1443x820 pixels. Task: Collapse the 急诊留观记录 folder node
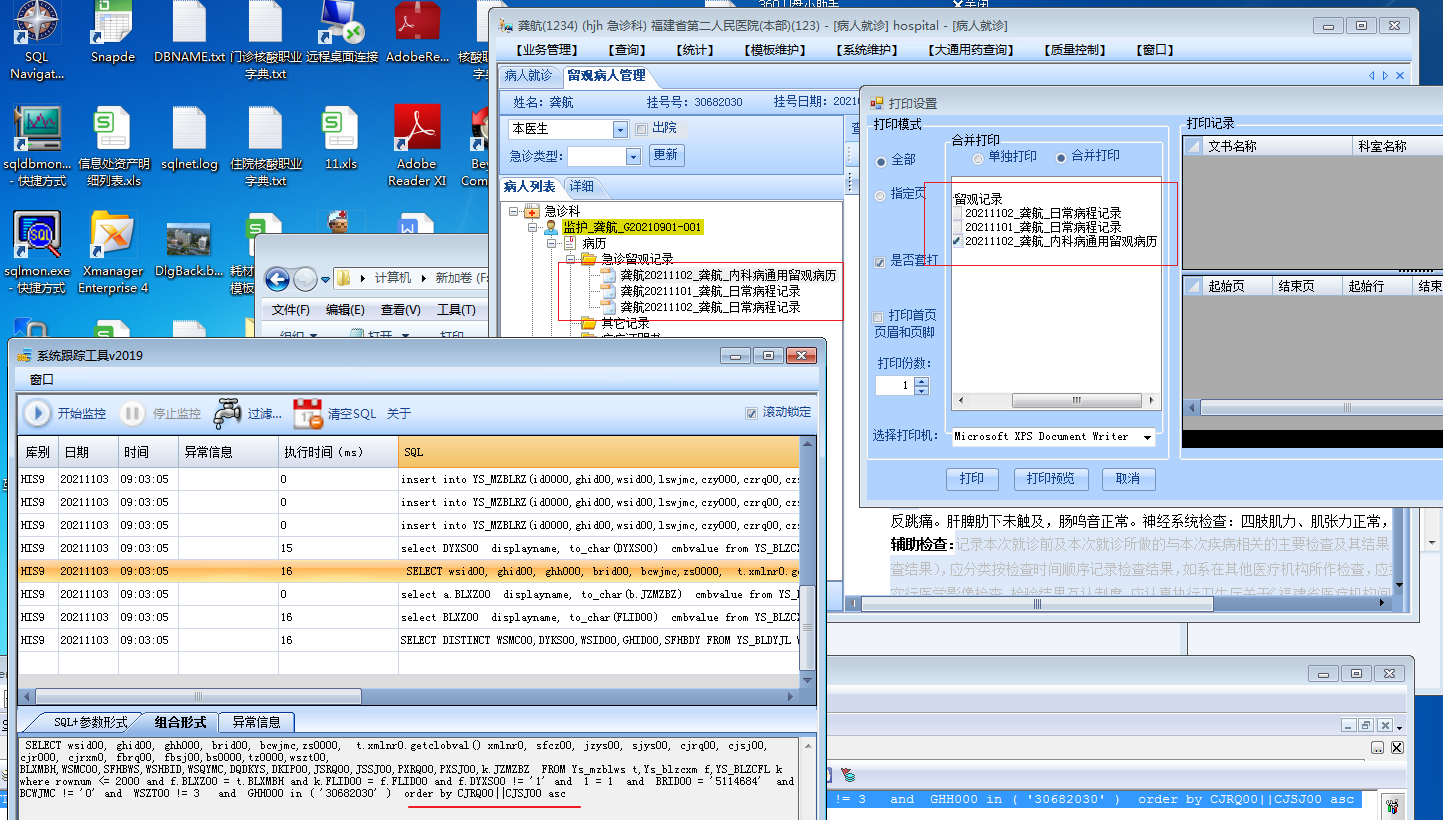[570, 260]
